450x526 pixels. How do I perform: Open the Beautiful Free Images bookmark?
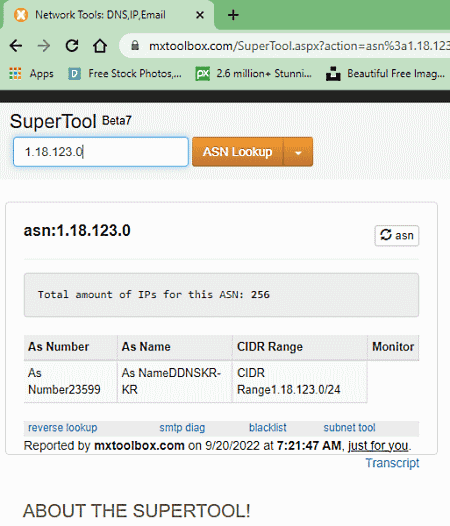pyautogui.click(x=386, y=73)
